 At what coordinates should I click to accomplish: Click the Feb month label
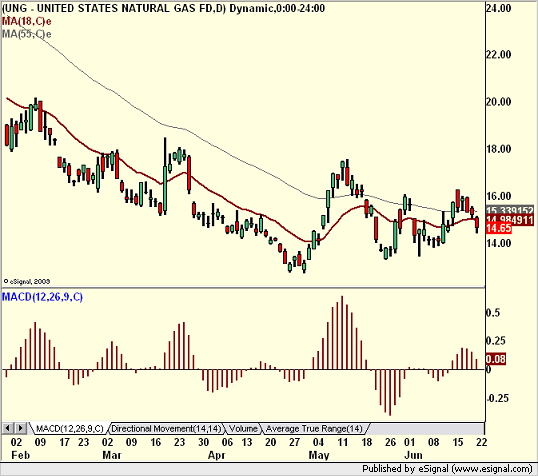coord(21,455)
